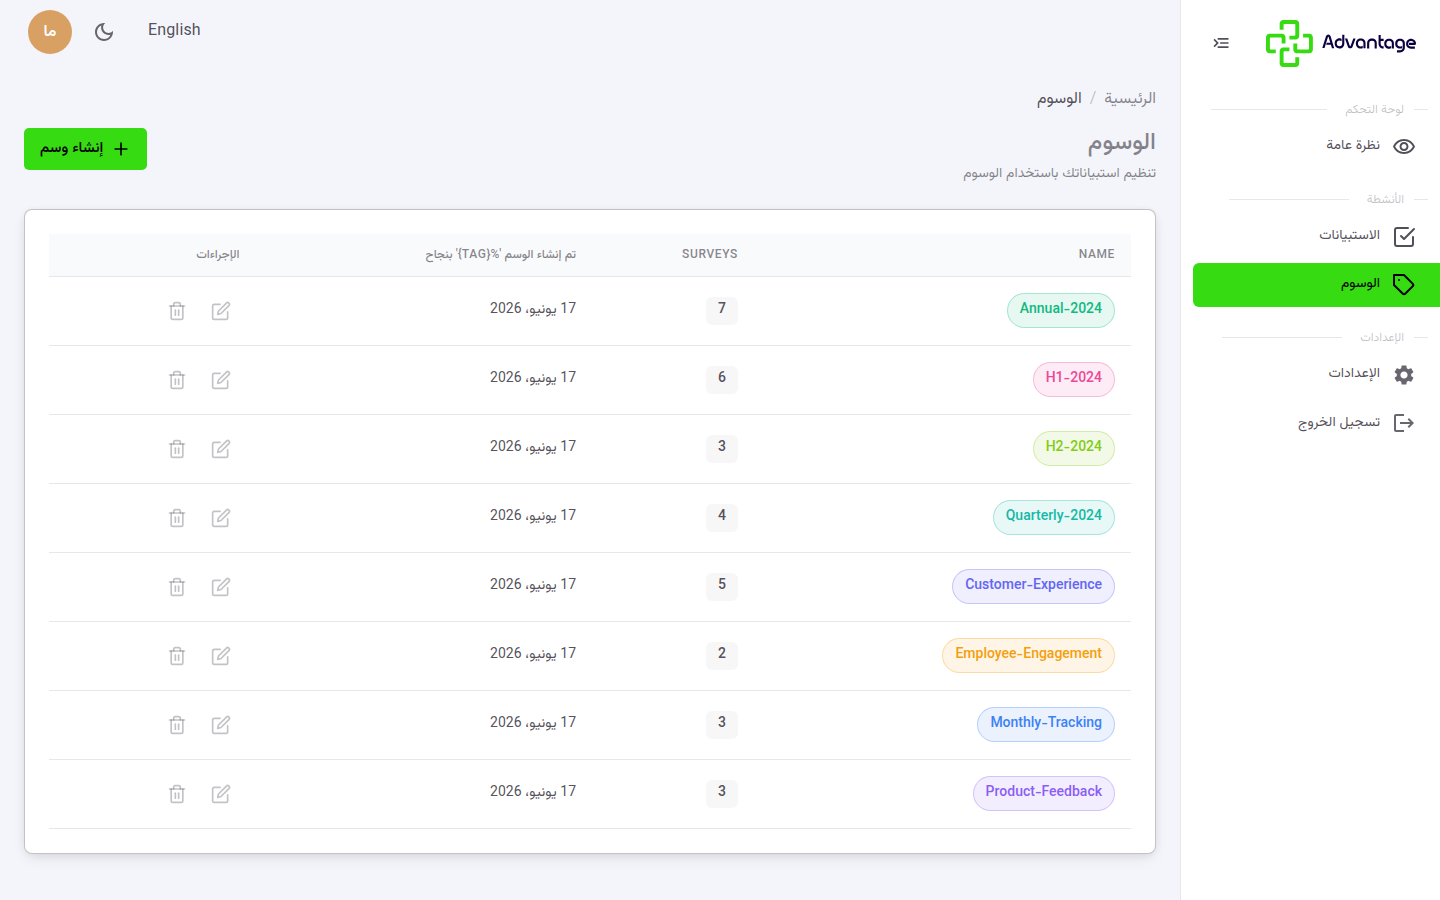
Task: Click the page title الوسوم heading
Action: pos(1121,143)
